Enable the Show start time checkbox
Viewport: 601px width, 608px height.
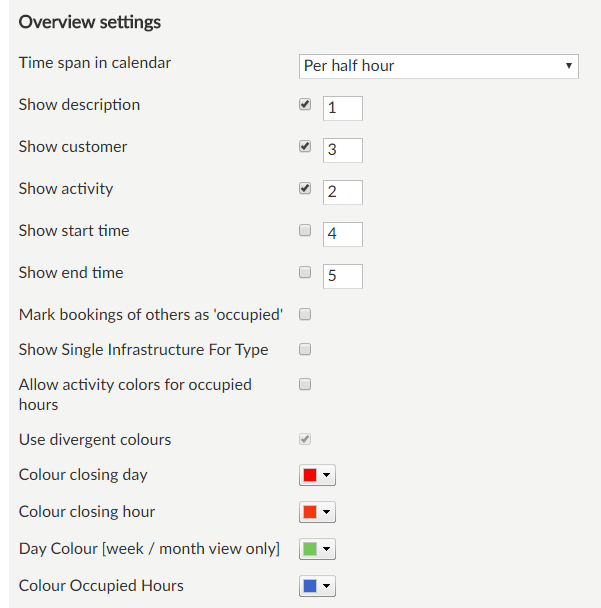305,231
